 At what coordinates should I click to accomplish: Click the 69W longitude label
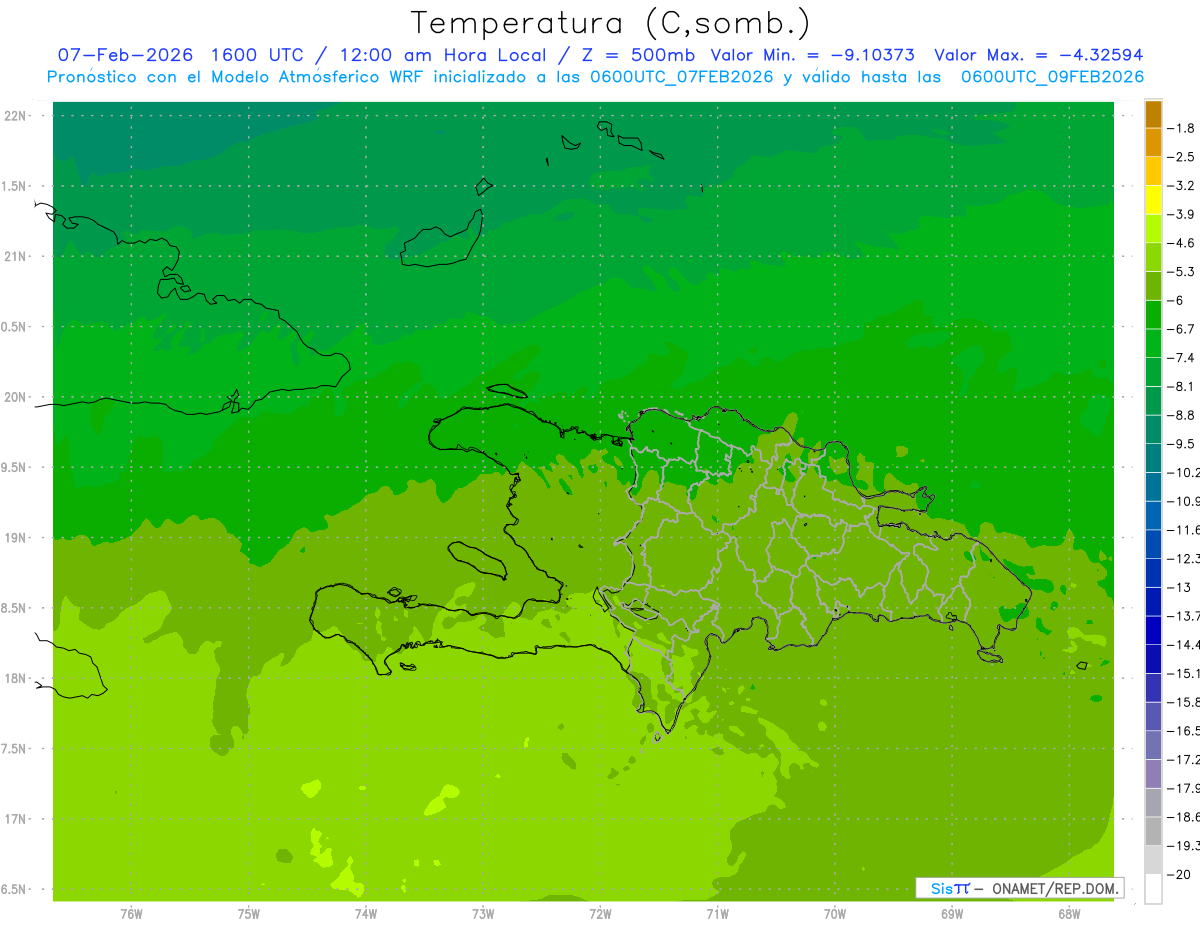click(952, 914)
